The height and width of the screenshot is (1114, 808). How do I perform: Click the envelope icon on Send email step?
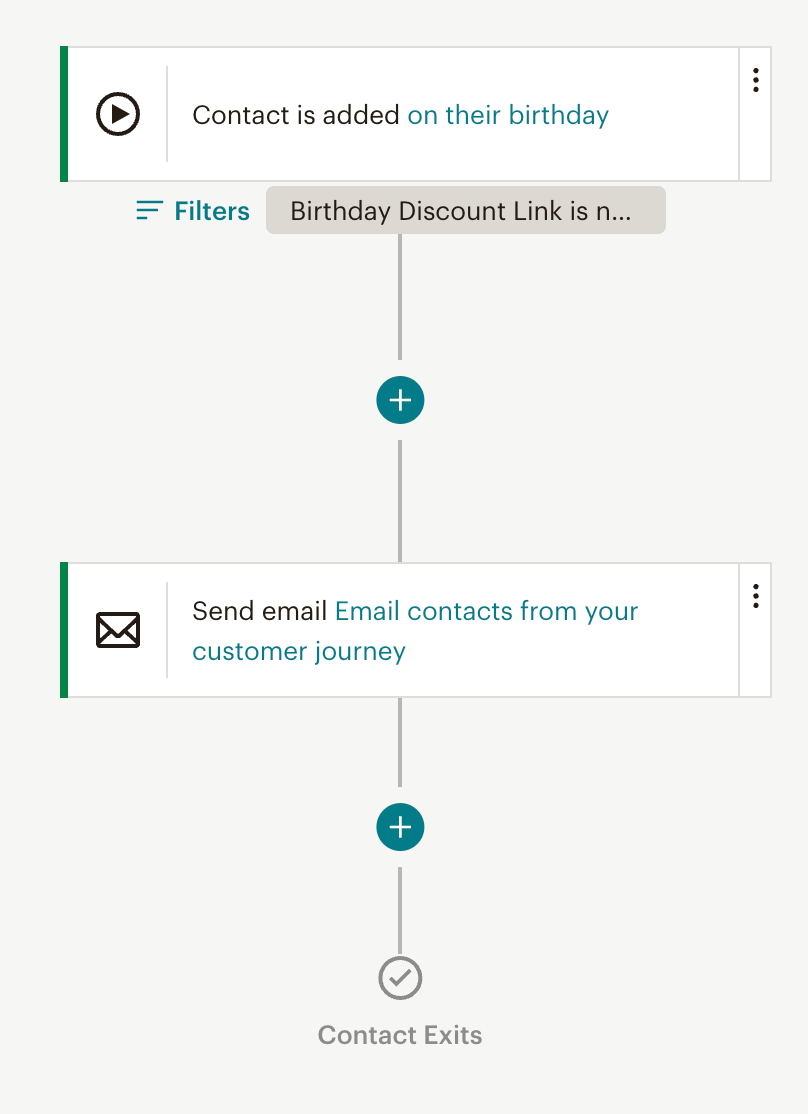tap(118, 630)
